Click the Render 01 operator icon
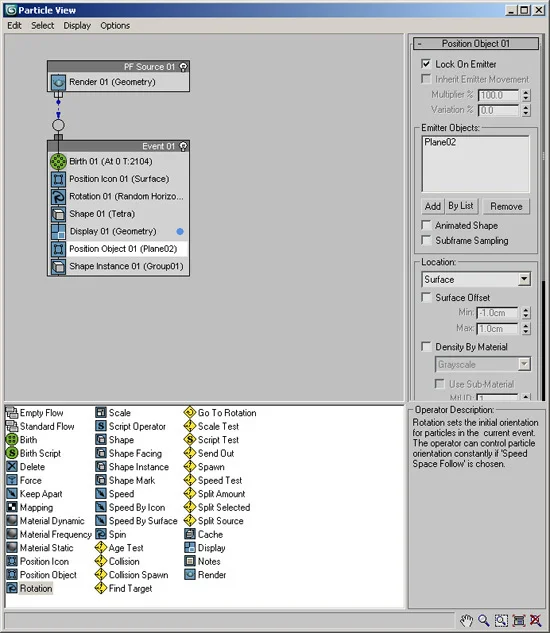This screenshot has width=550, height=633. pyautogui.click(x=58, y=82)
